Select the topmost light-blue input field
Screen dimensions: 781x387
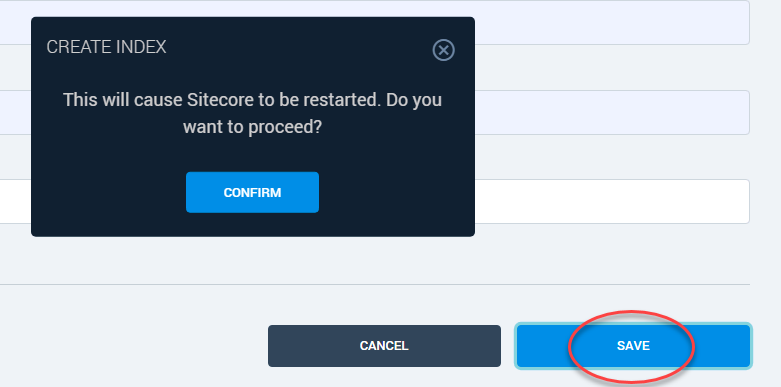coord(612,22)
